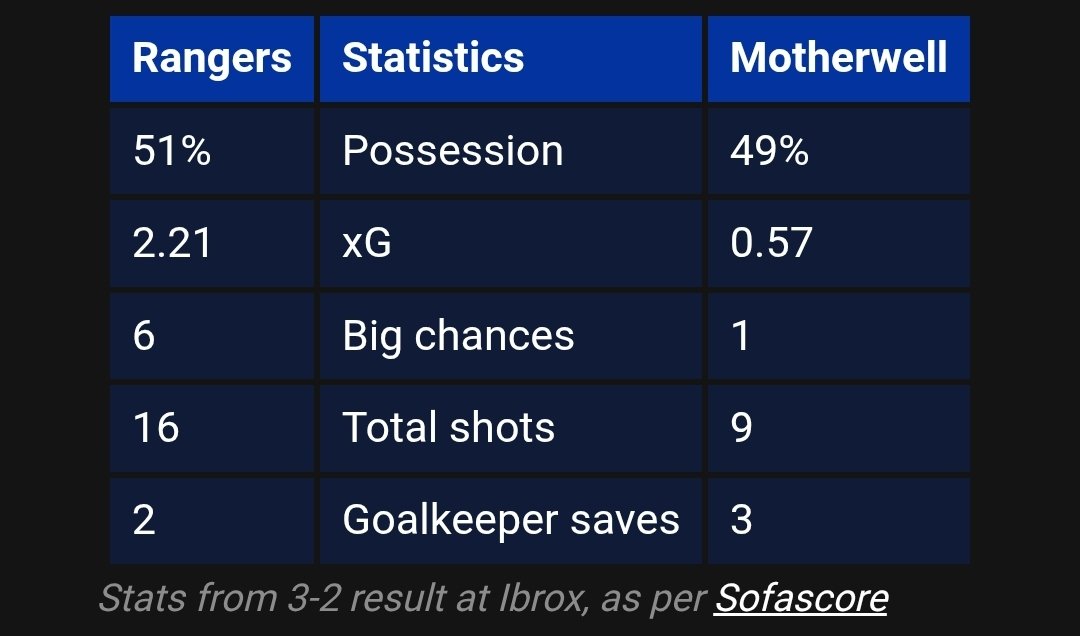Select the Total shots row label
Screen dimensions: 1080x636
(x=448, y=428)
